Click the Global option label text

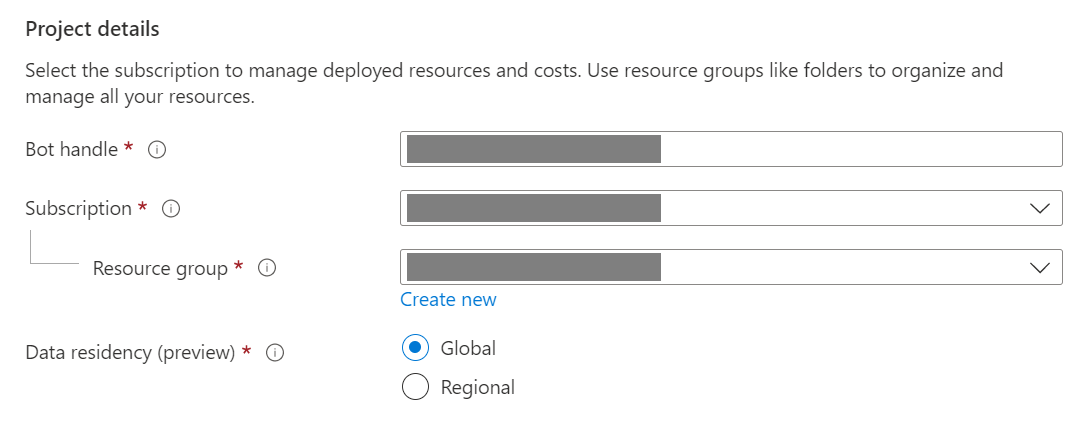468,348
